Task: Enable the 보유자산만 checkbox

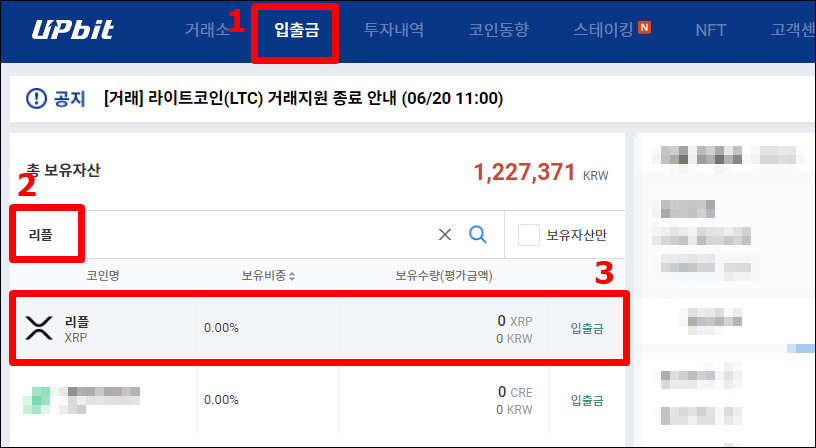Action: click(528, 235)
